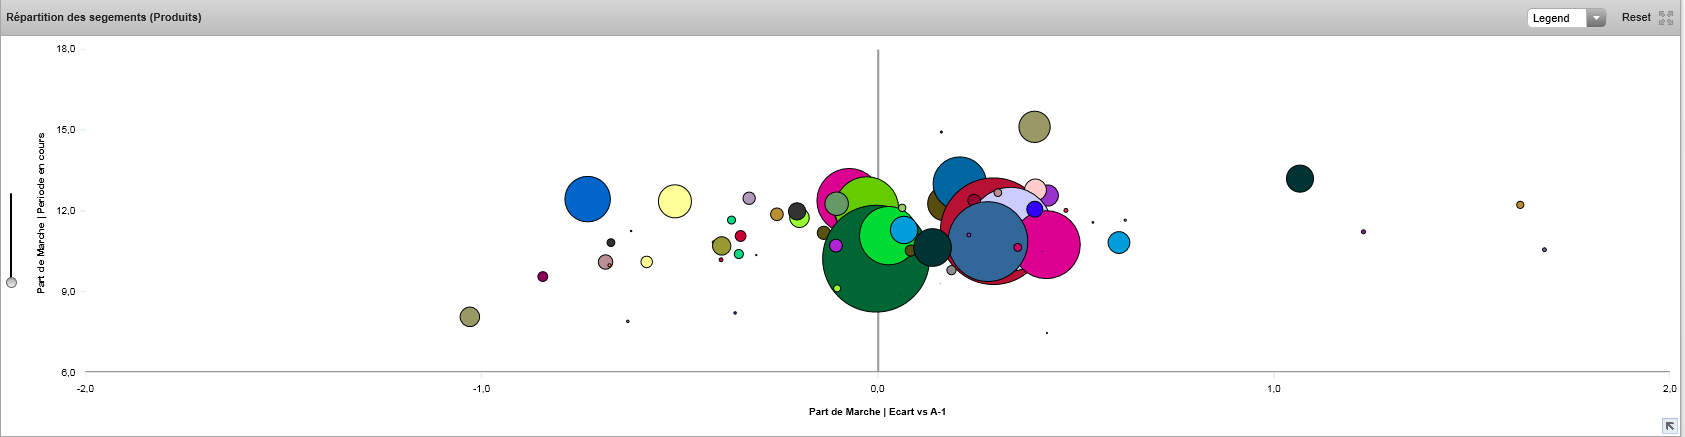Image resolution: width=1685 pixels, height=437 pixels.
Task: Select the sage green bubble over magenta one
Action: click(x=836, y=204)
